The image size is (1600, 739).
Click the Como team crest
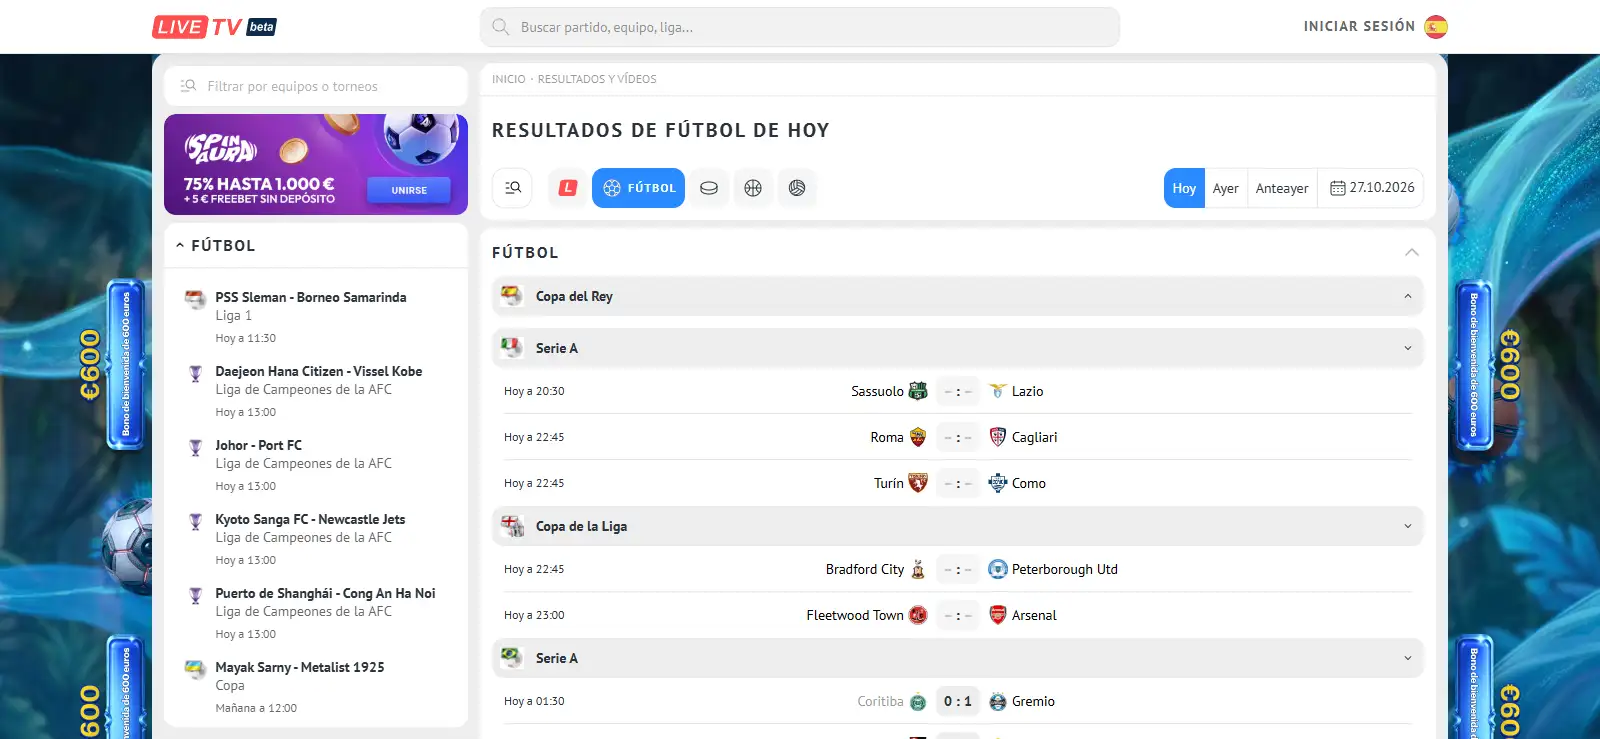pyautogui.click(x=997, y=483)
